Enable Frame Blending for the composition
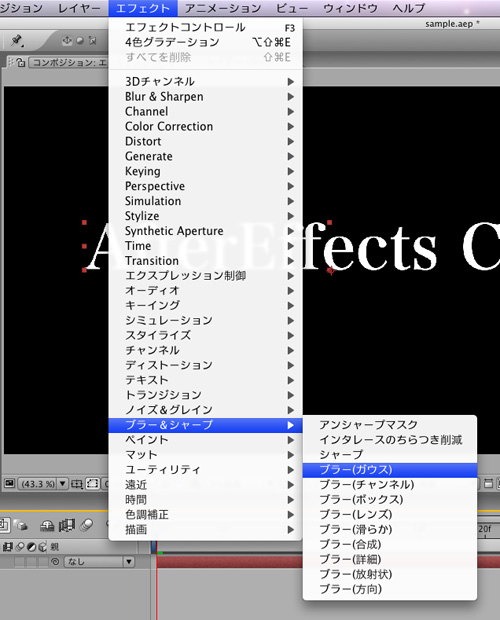Image resolution: width=500 pixels, height=620 pixels. coord(67,525)
